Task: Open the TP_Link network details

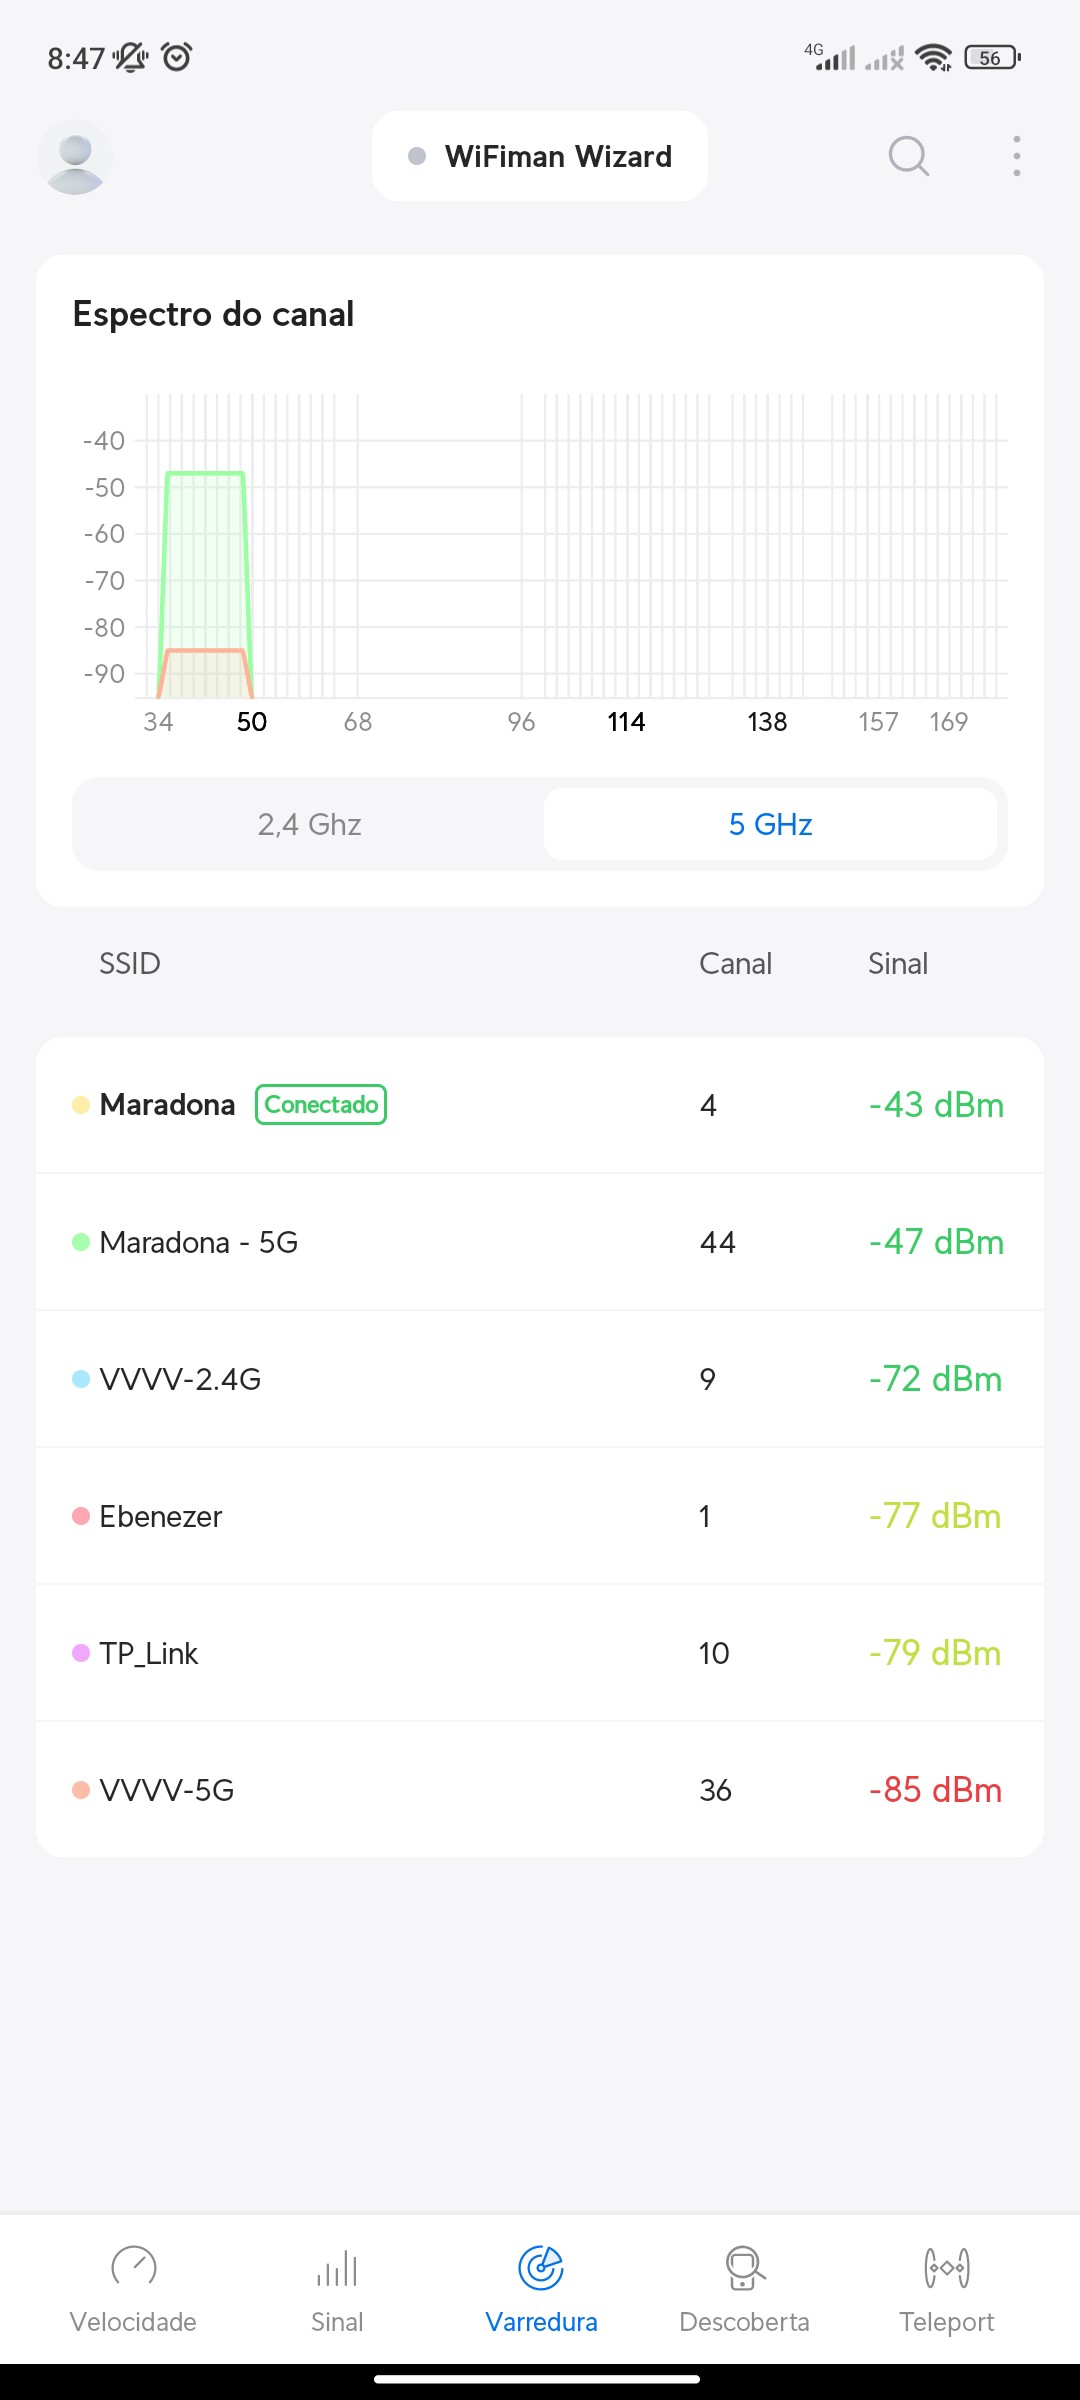Action: (540, 1653)
